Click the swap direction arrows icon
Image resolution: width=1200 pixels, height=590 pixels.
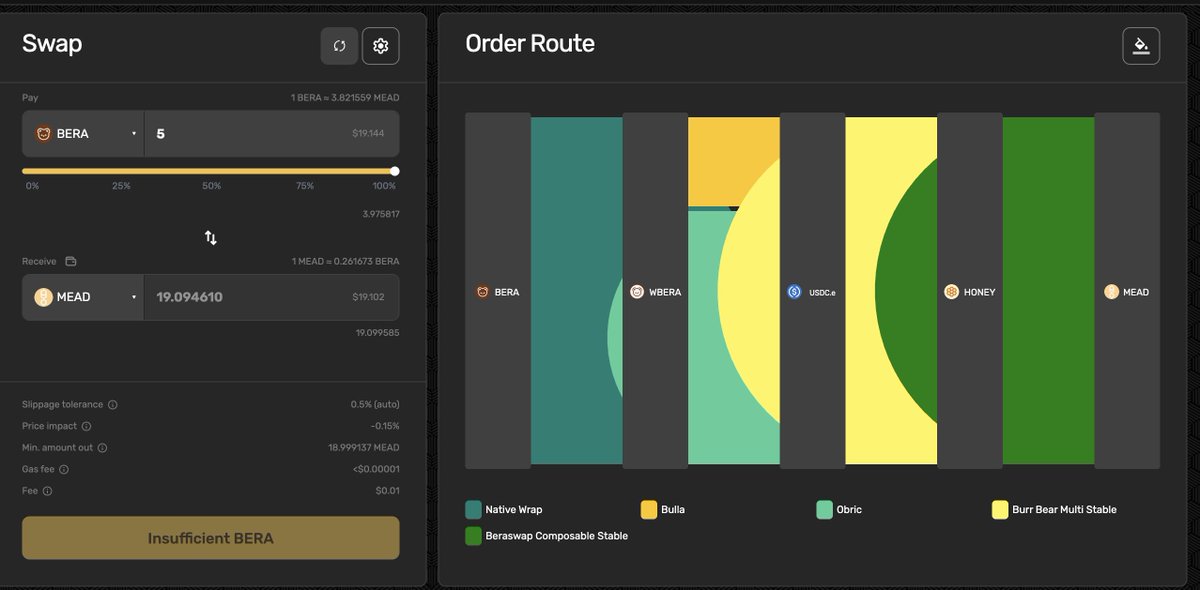(211, 238)
